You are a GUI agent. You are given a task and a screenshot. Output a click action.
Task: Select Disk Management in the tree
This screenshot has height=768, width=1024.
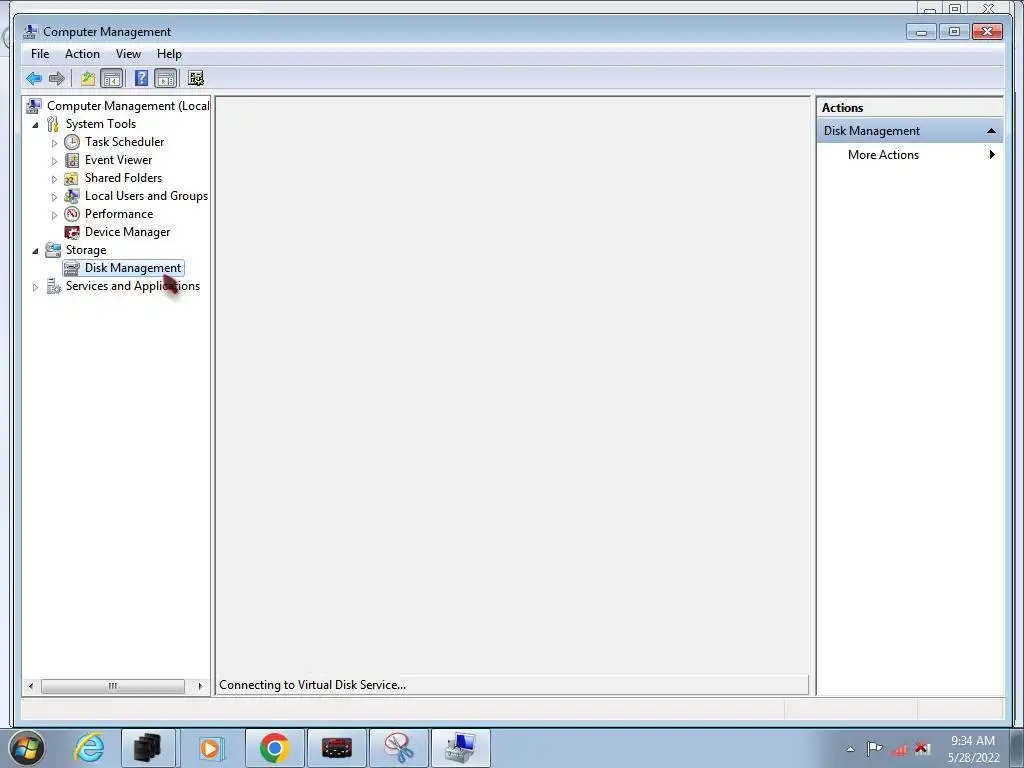point(133,268)
